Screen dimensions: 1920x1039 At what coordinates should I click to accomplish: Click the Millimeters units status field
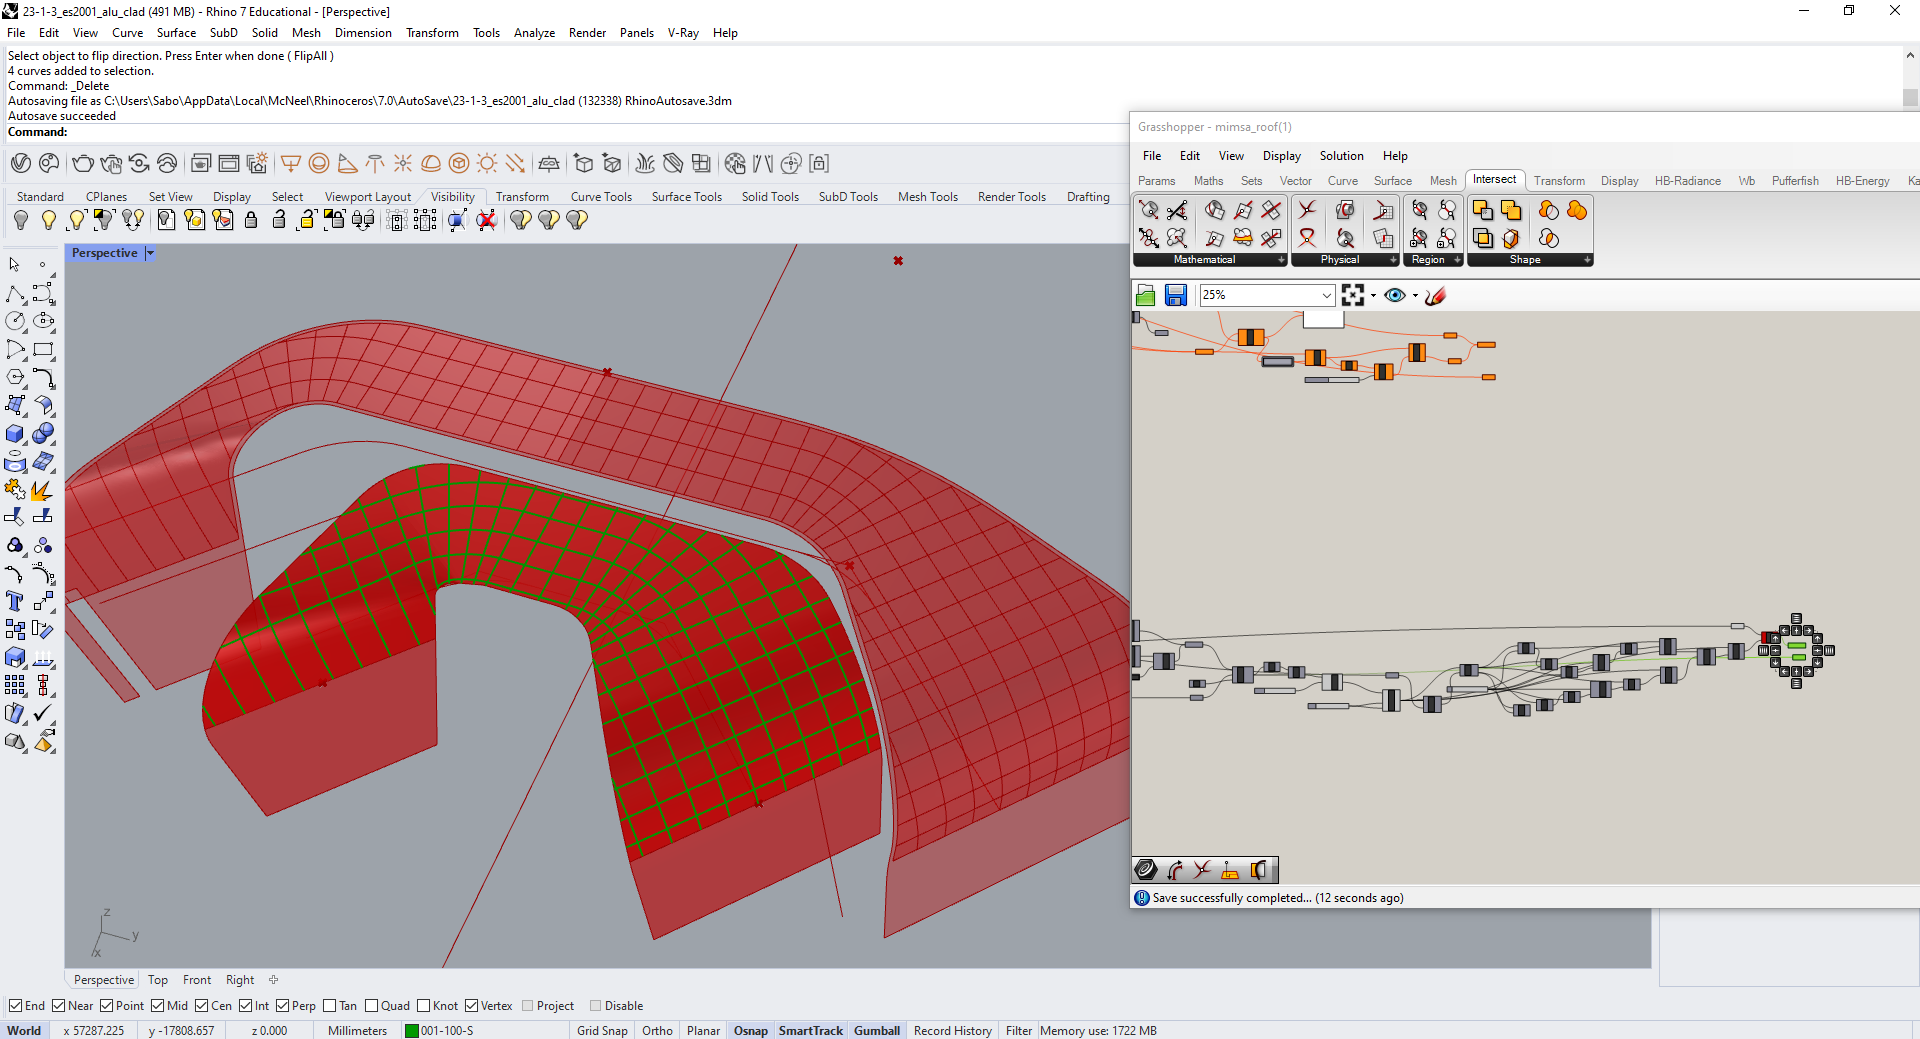click(x=357, y=1031)
